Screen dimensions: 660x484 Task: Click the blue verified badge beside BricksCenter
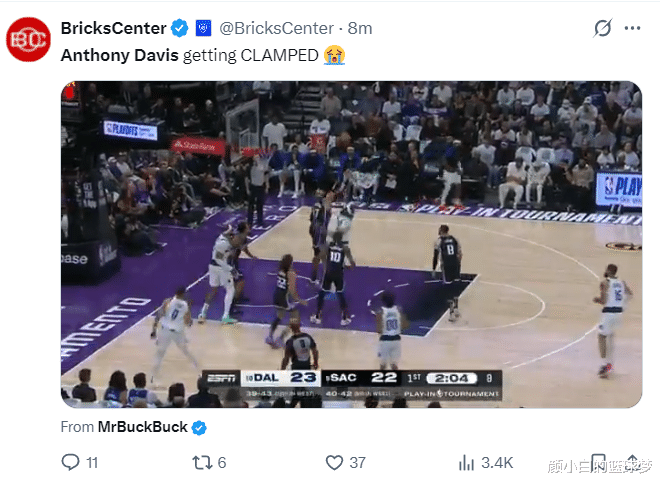[180, 27]
